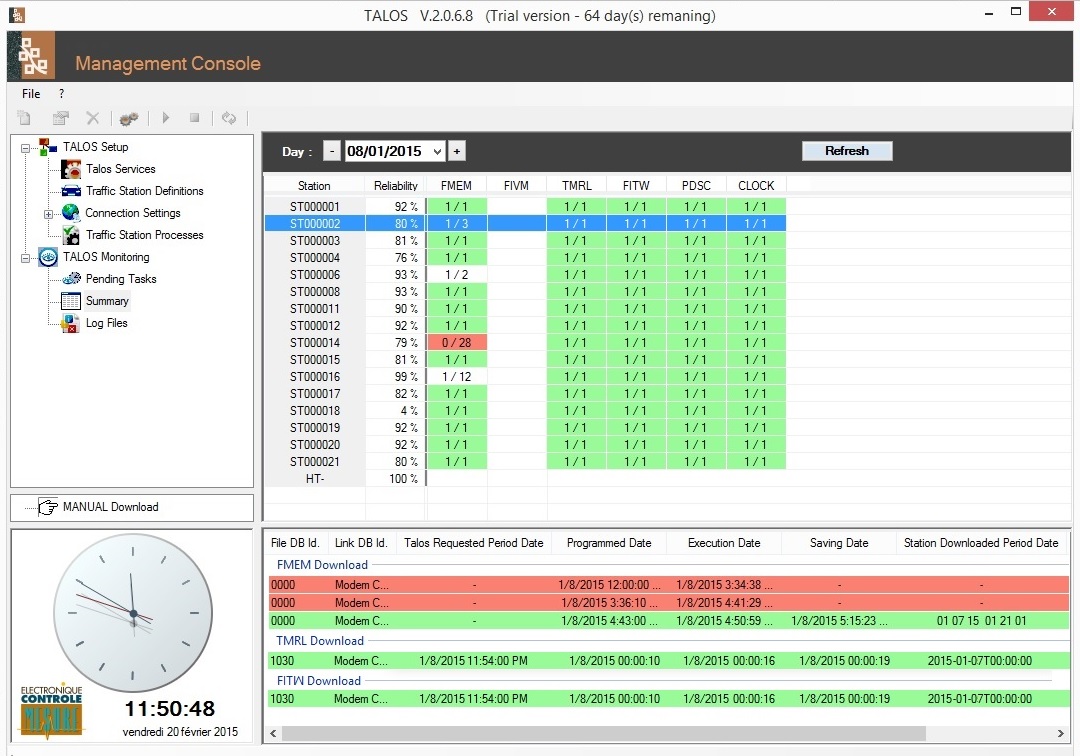This screenshot has width=1080, height=756.
Task: Click the red 0 / 28 FMEM cell
Action: point(457,343)
